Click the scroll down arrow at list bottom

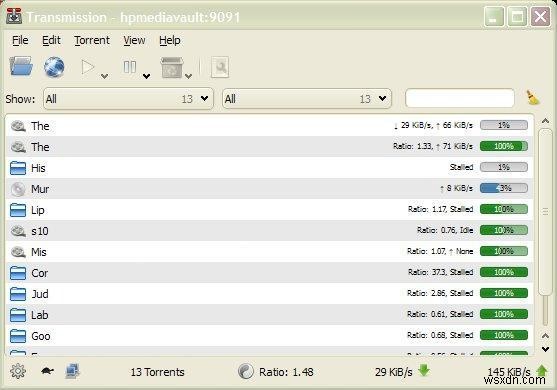(x=545, y=350)
